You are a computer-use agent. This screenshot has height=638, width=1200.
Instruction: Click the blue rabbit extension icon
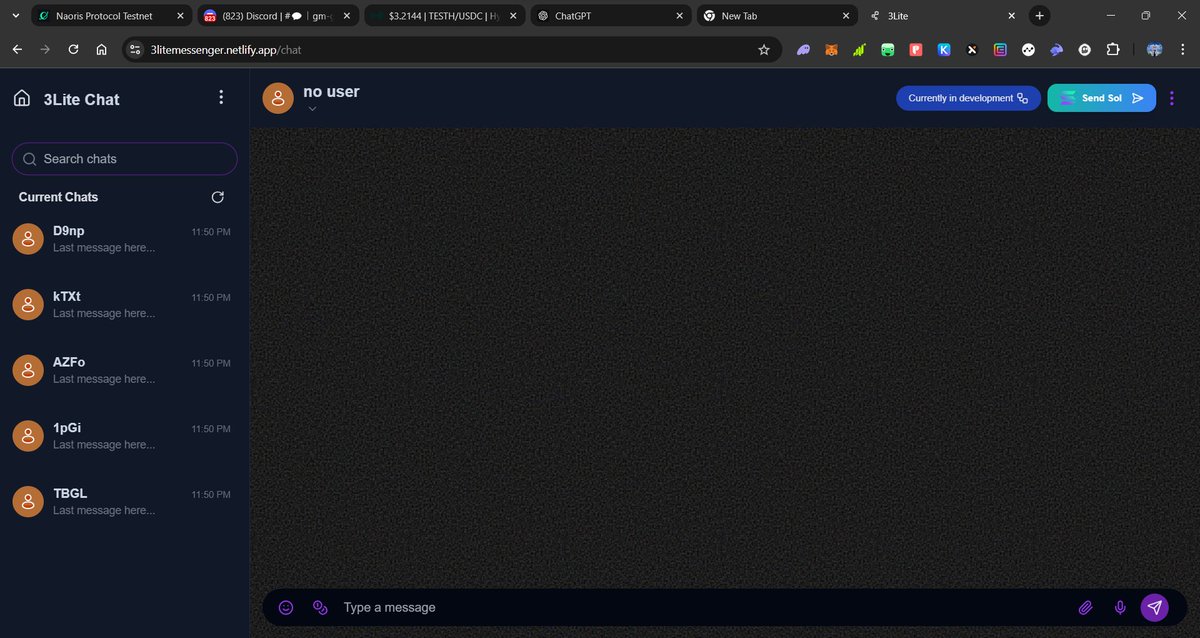(1057, 50)
